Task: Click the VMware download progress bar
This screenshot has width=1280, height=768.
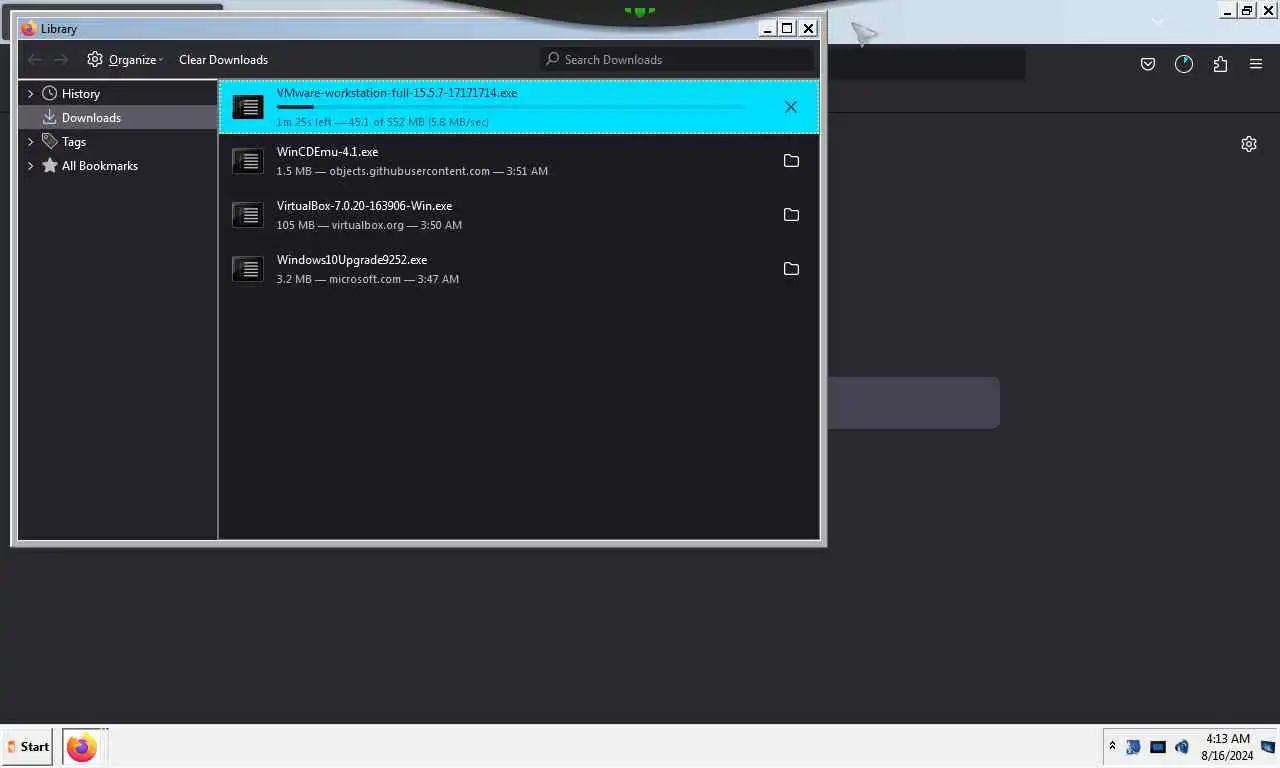Action: [x=510, y=107]
